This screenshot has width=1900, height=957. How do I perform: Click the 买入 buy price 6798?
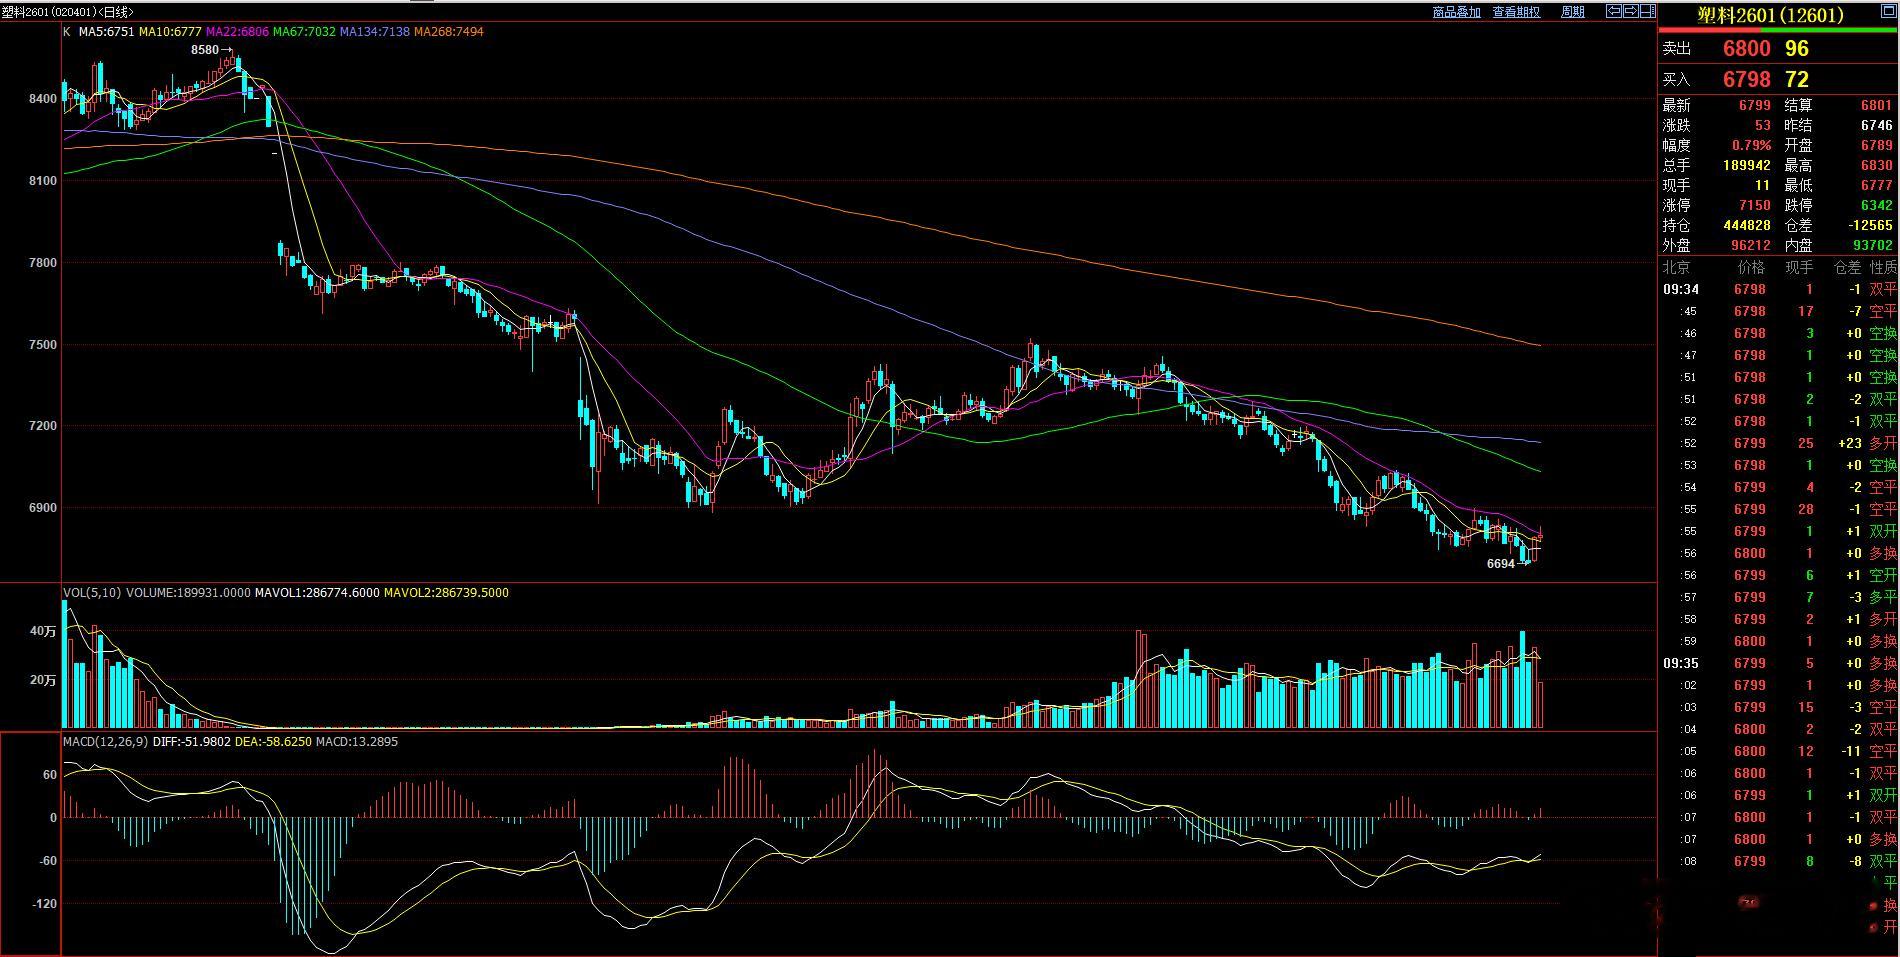click(1746, 79)
